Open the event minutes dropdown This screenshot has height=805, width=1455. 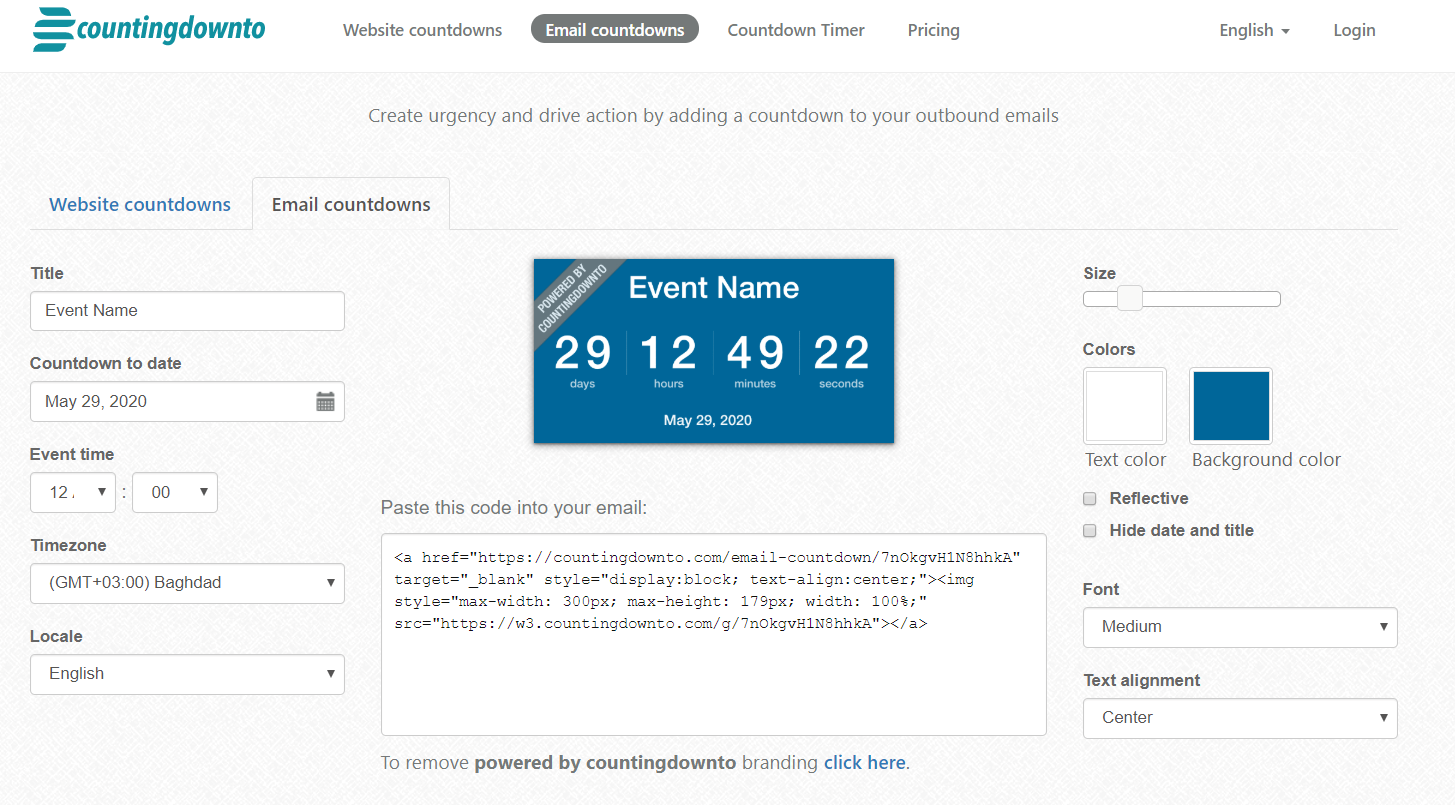(x=175, y=493)
